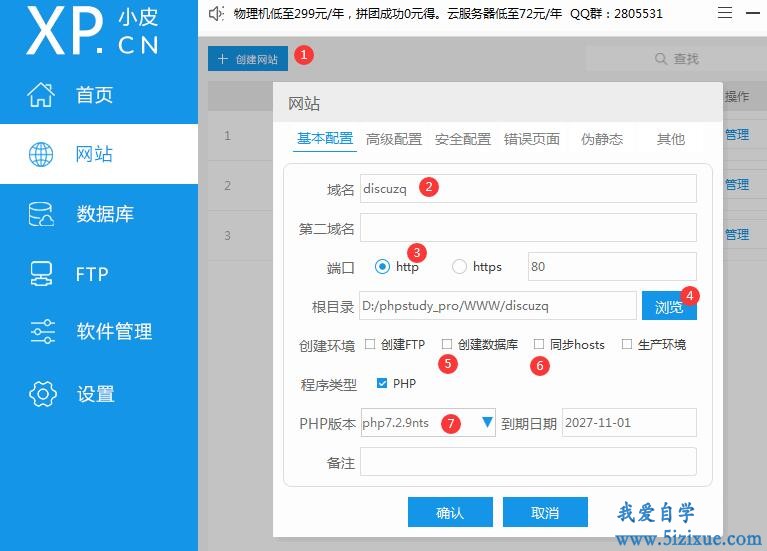This screenshot has height=551, width=767.
Task: Open the PHP版本 dropdown arrow
Action: click(487, 422)
